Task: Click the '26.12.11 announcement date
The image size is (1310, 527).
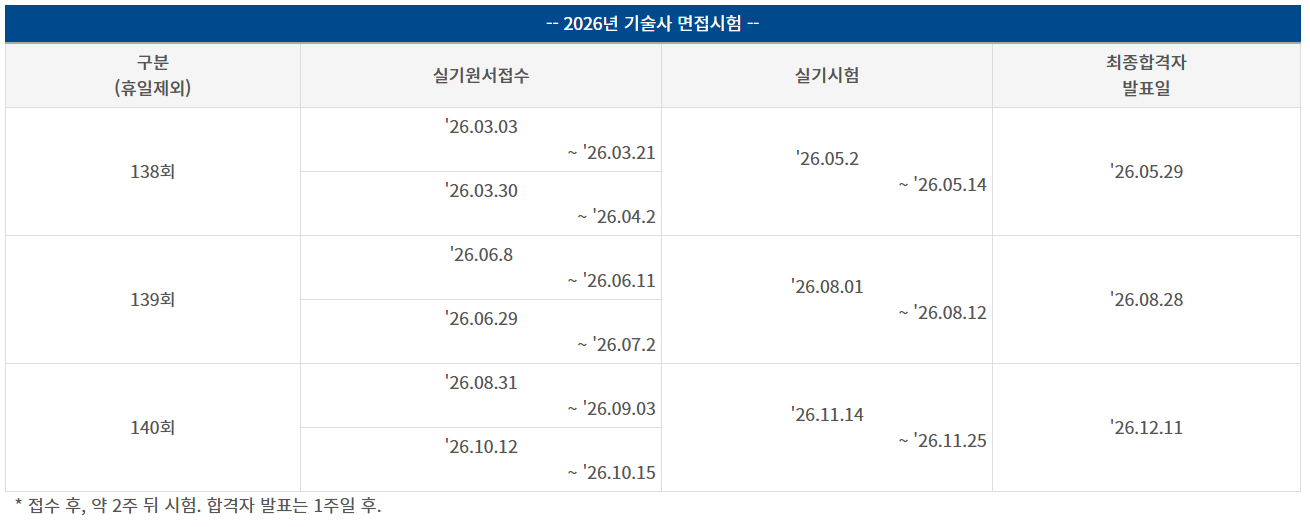Action: click(x=1146, y=428)
